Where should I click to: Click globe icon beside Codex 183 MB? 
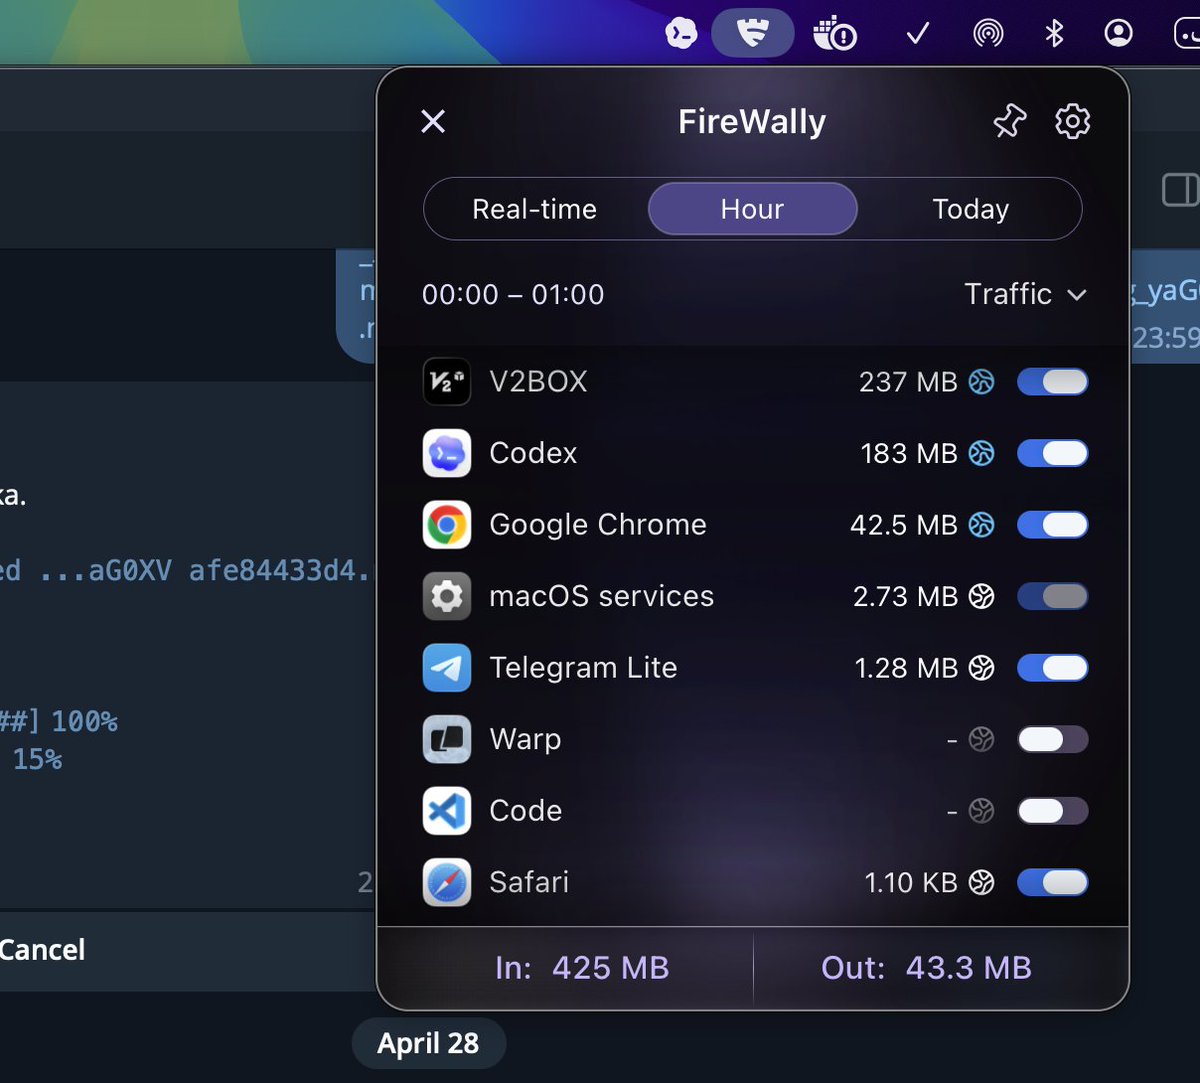[x=982, y=453]
